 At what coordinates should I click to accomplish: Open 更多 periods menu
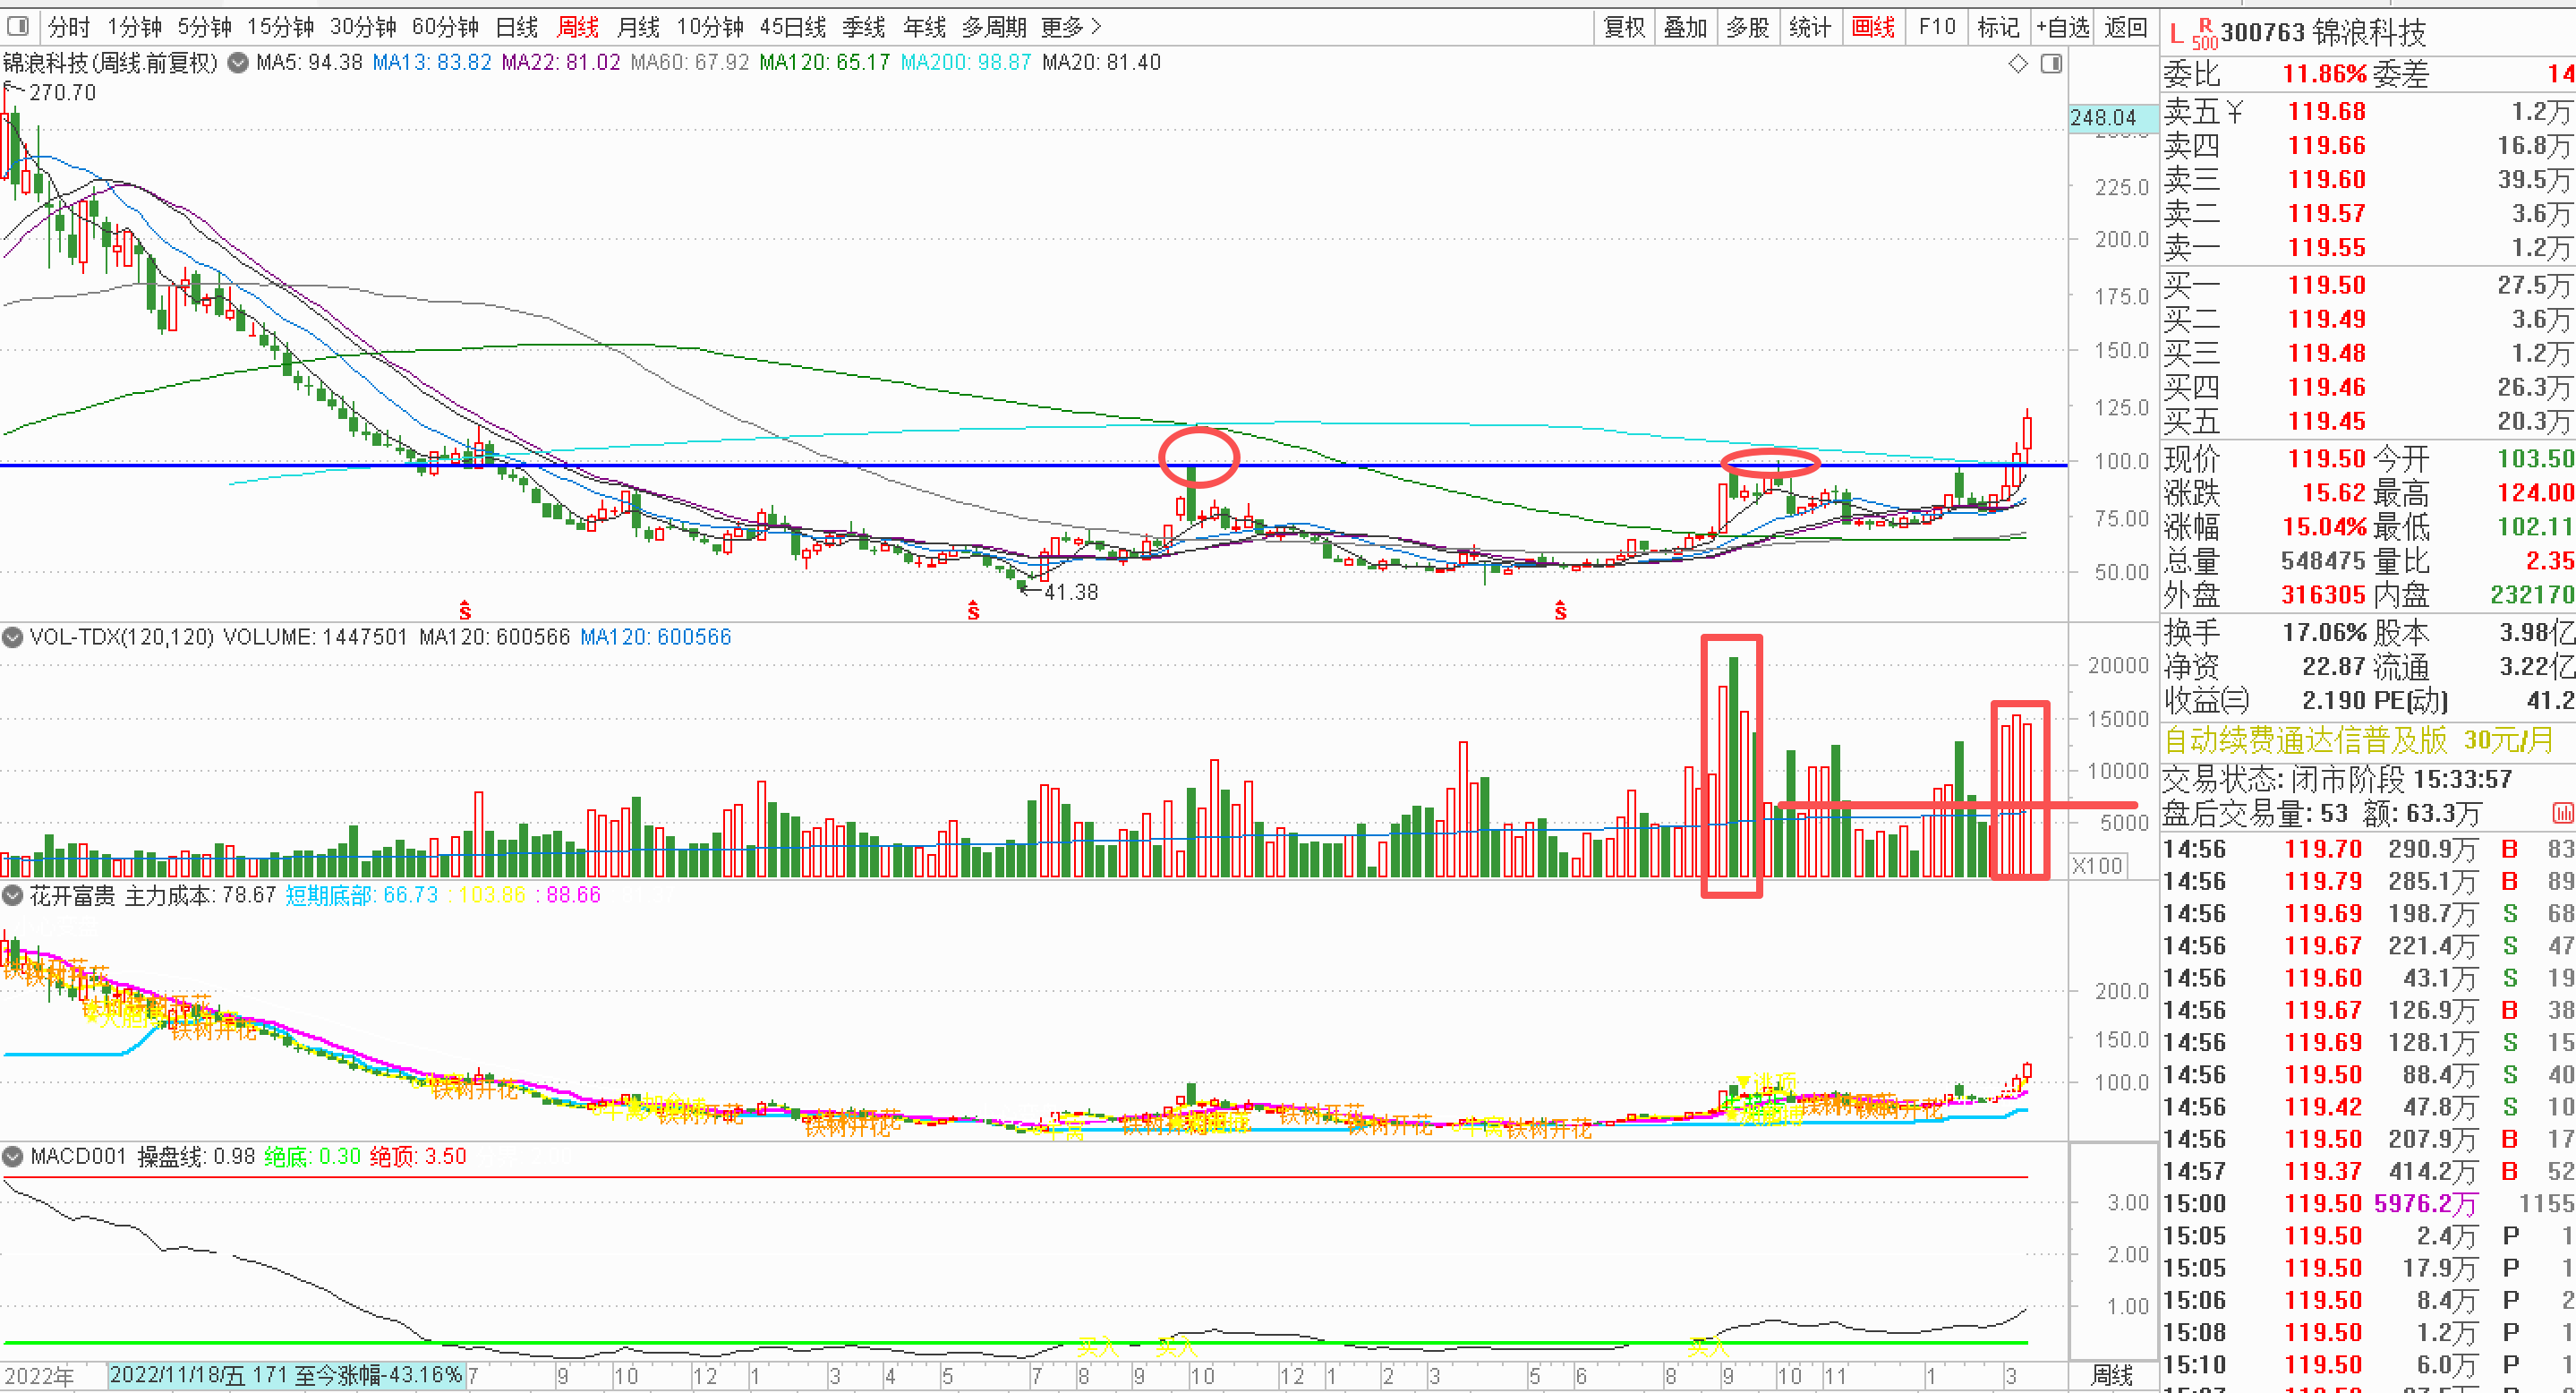1070,27
